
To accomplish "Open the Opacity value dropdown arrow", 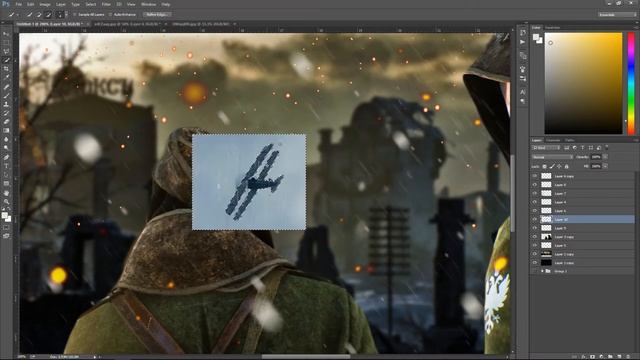I will pyautogui.click(x=605, y=157).
